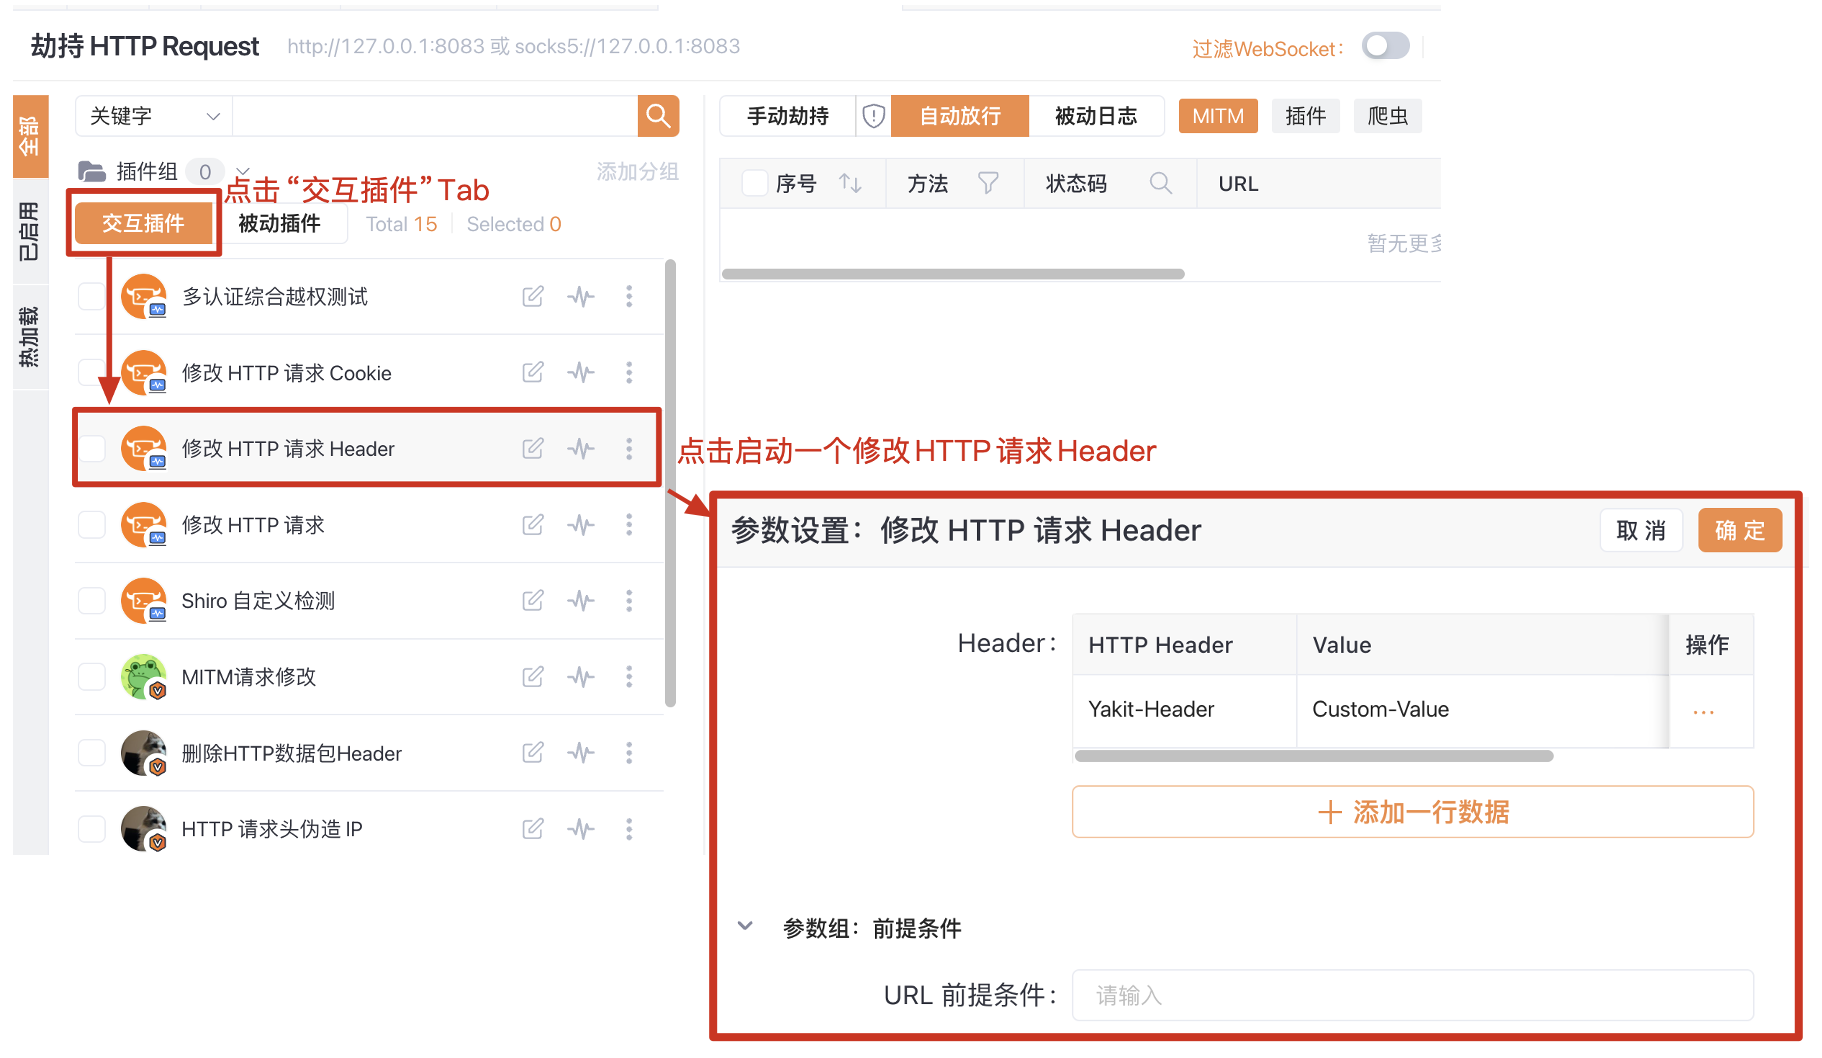1822x1058 pixels.
Task: Click the search icon in 状态码 column
Action: (1160, 183)
